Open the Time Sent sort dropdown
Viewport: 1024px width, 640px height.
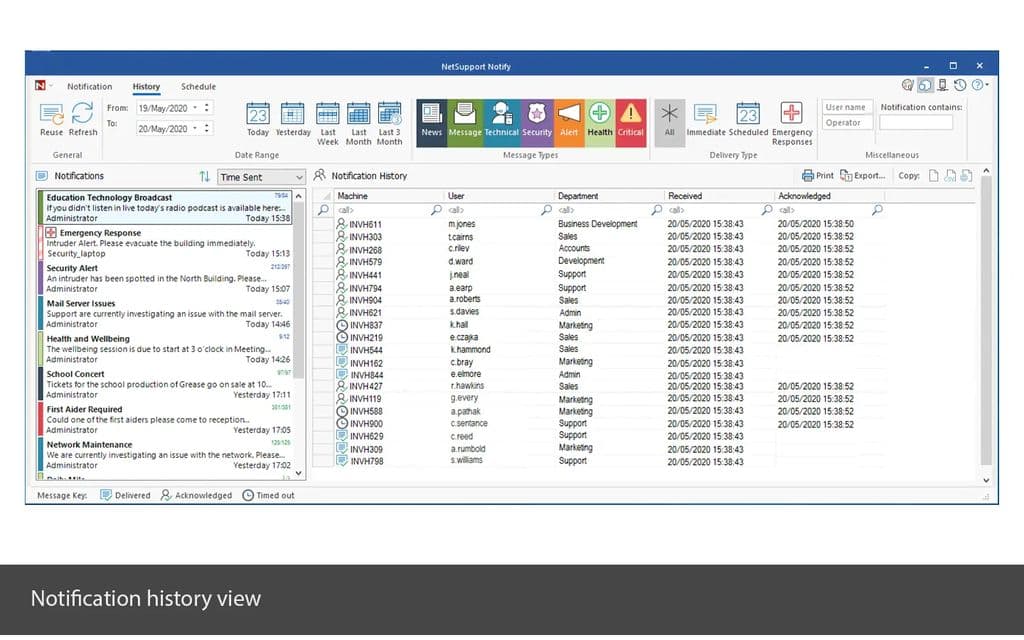(297, 177)
